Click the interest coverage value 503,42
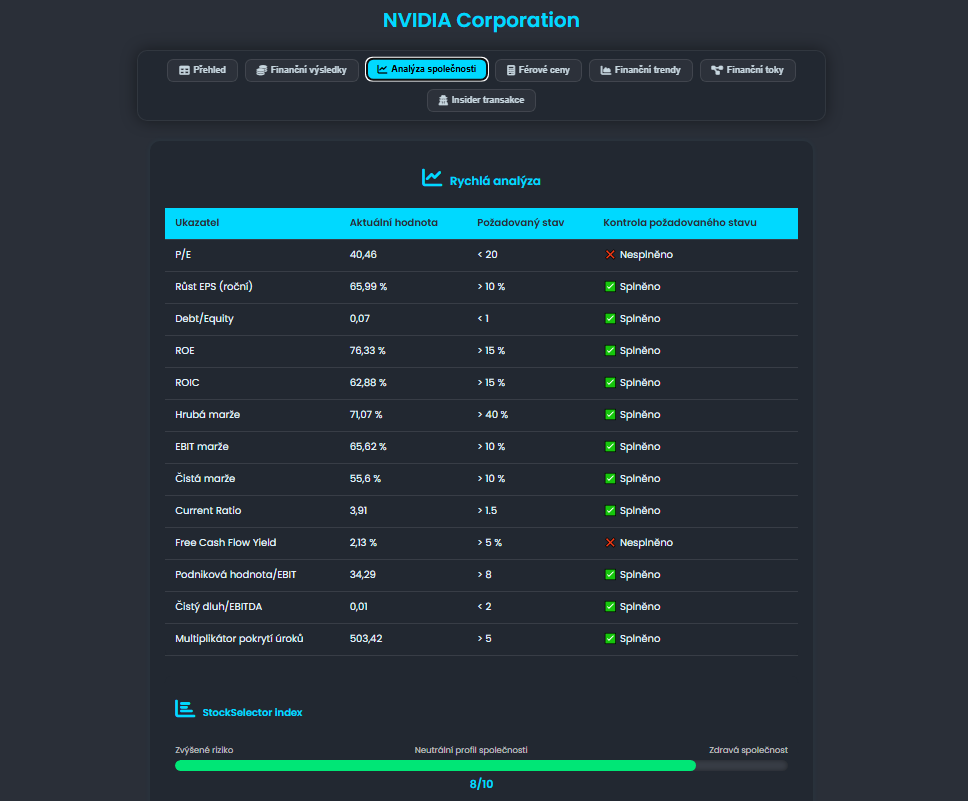 [x=366, y=639]
